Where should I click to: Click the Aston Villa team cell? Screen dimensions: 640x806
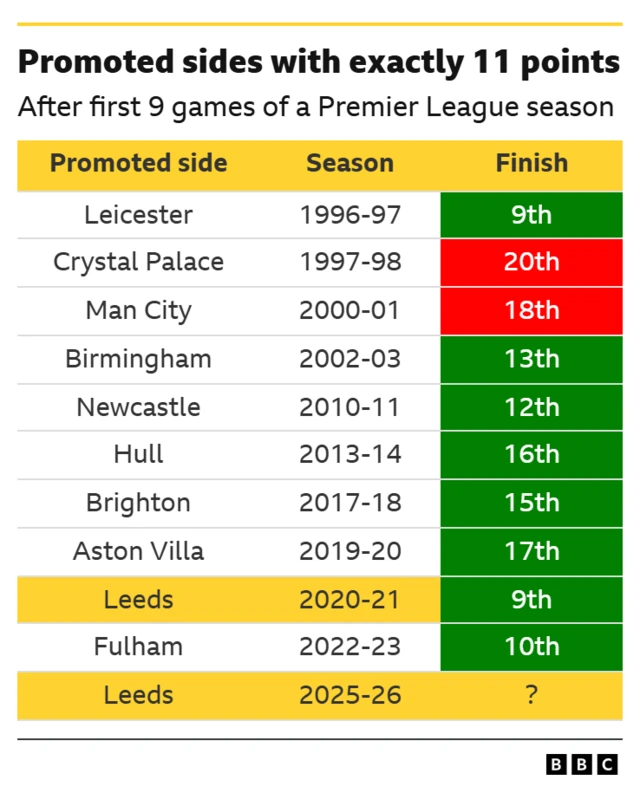tap(138, 550)
